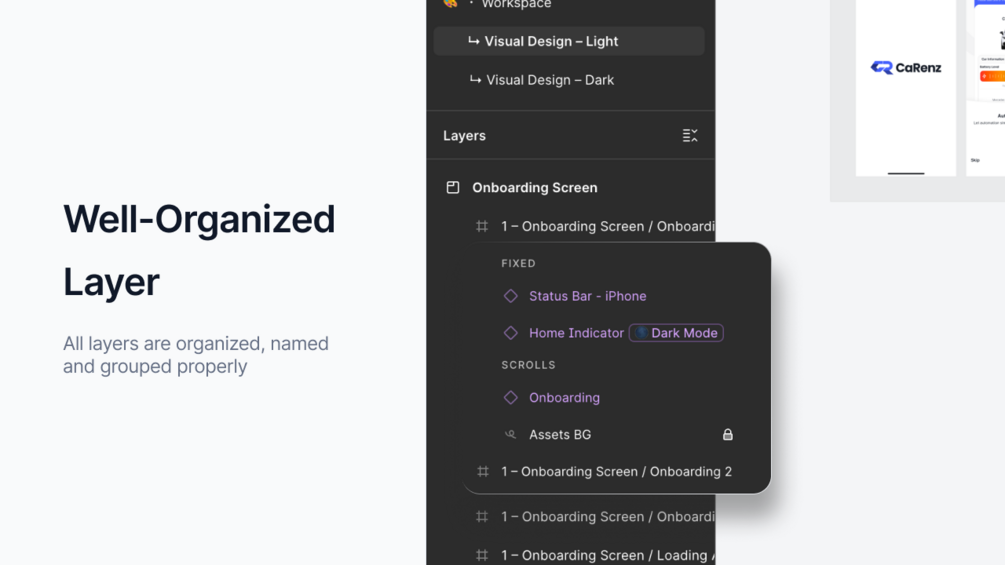1005x565 pixels.
Task: Select the Onboarding Screen section layer
Action: point(535,188)
